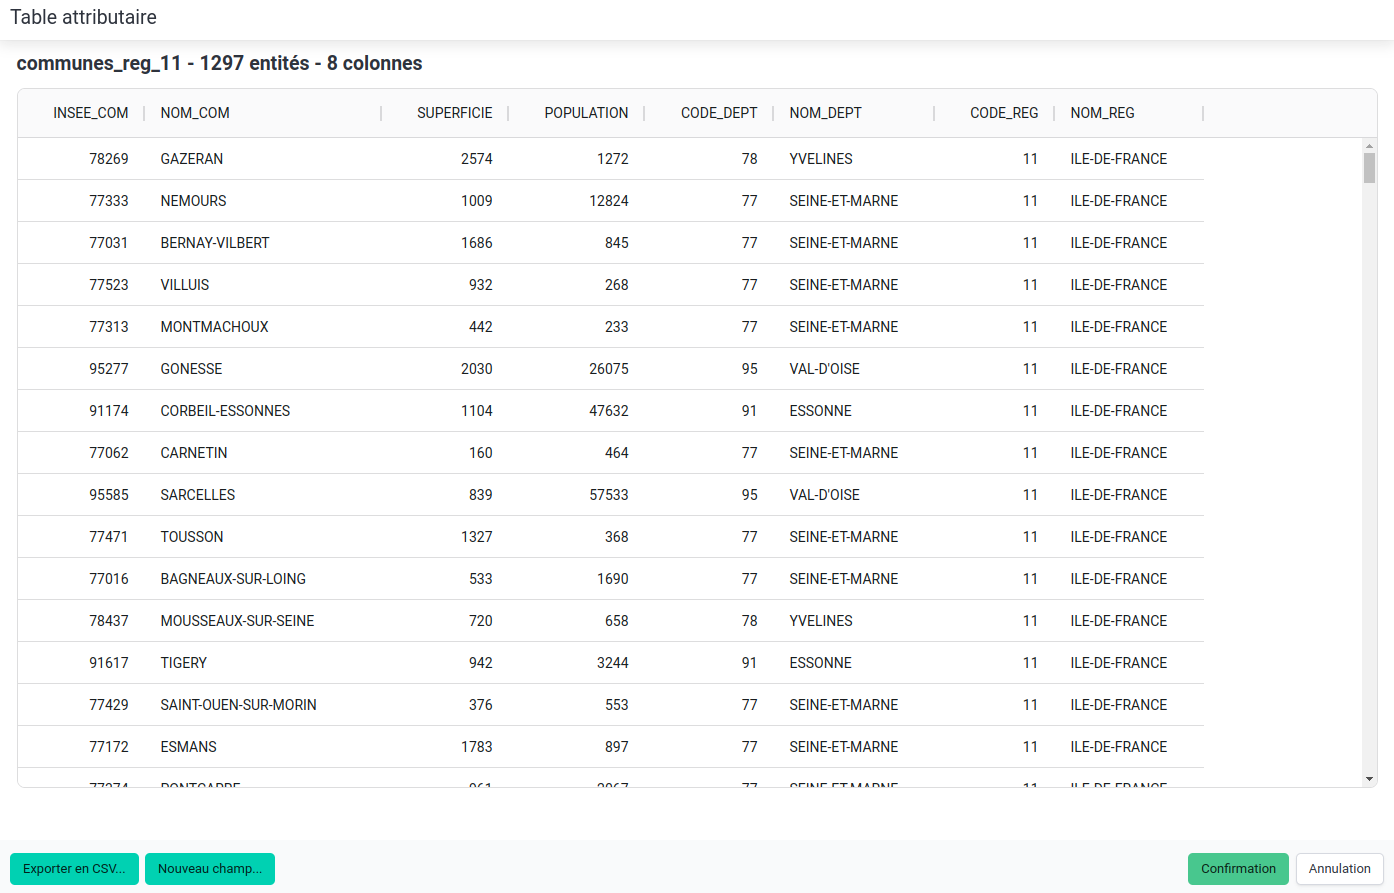The width and height of the screenshot is (1394, 893).
Task: Click the BERNAY-VILBERT cell
Action: [x=215, y=243]
